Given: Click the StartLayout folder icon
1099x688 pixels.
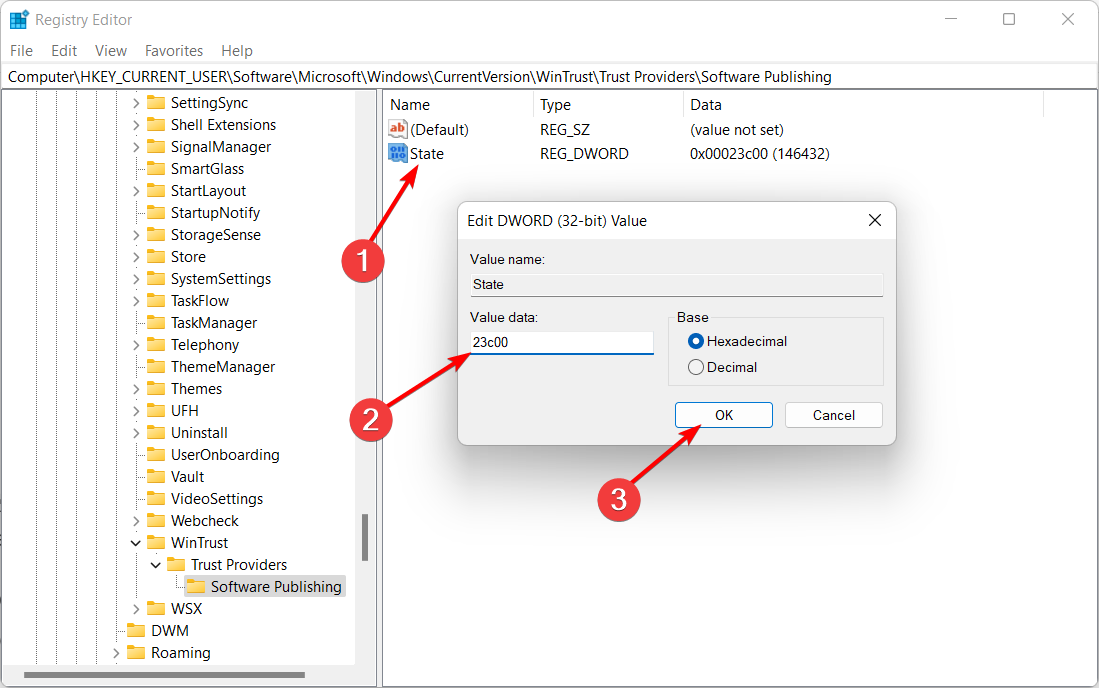Looking at the screenshot, I should coord(156,191).
